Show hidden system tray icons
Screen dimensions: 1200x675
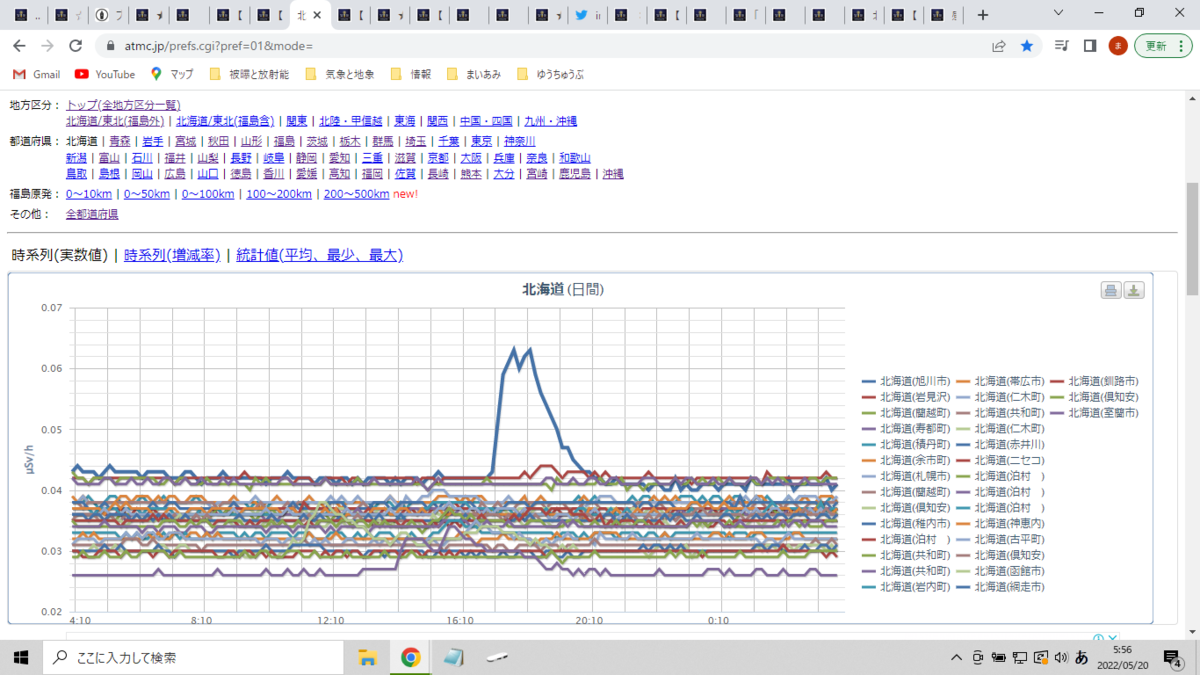(958, 657)
